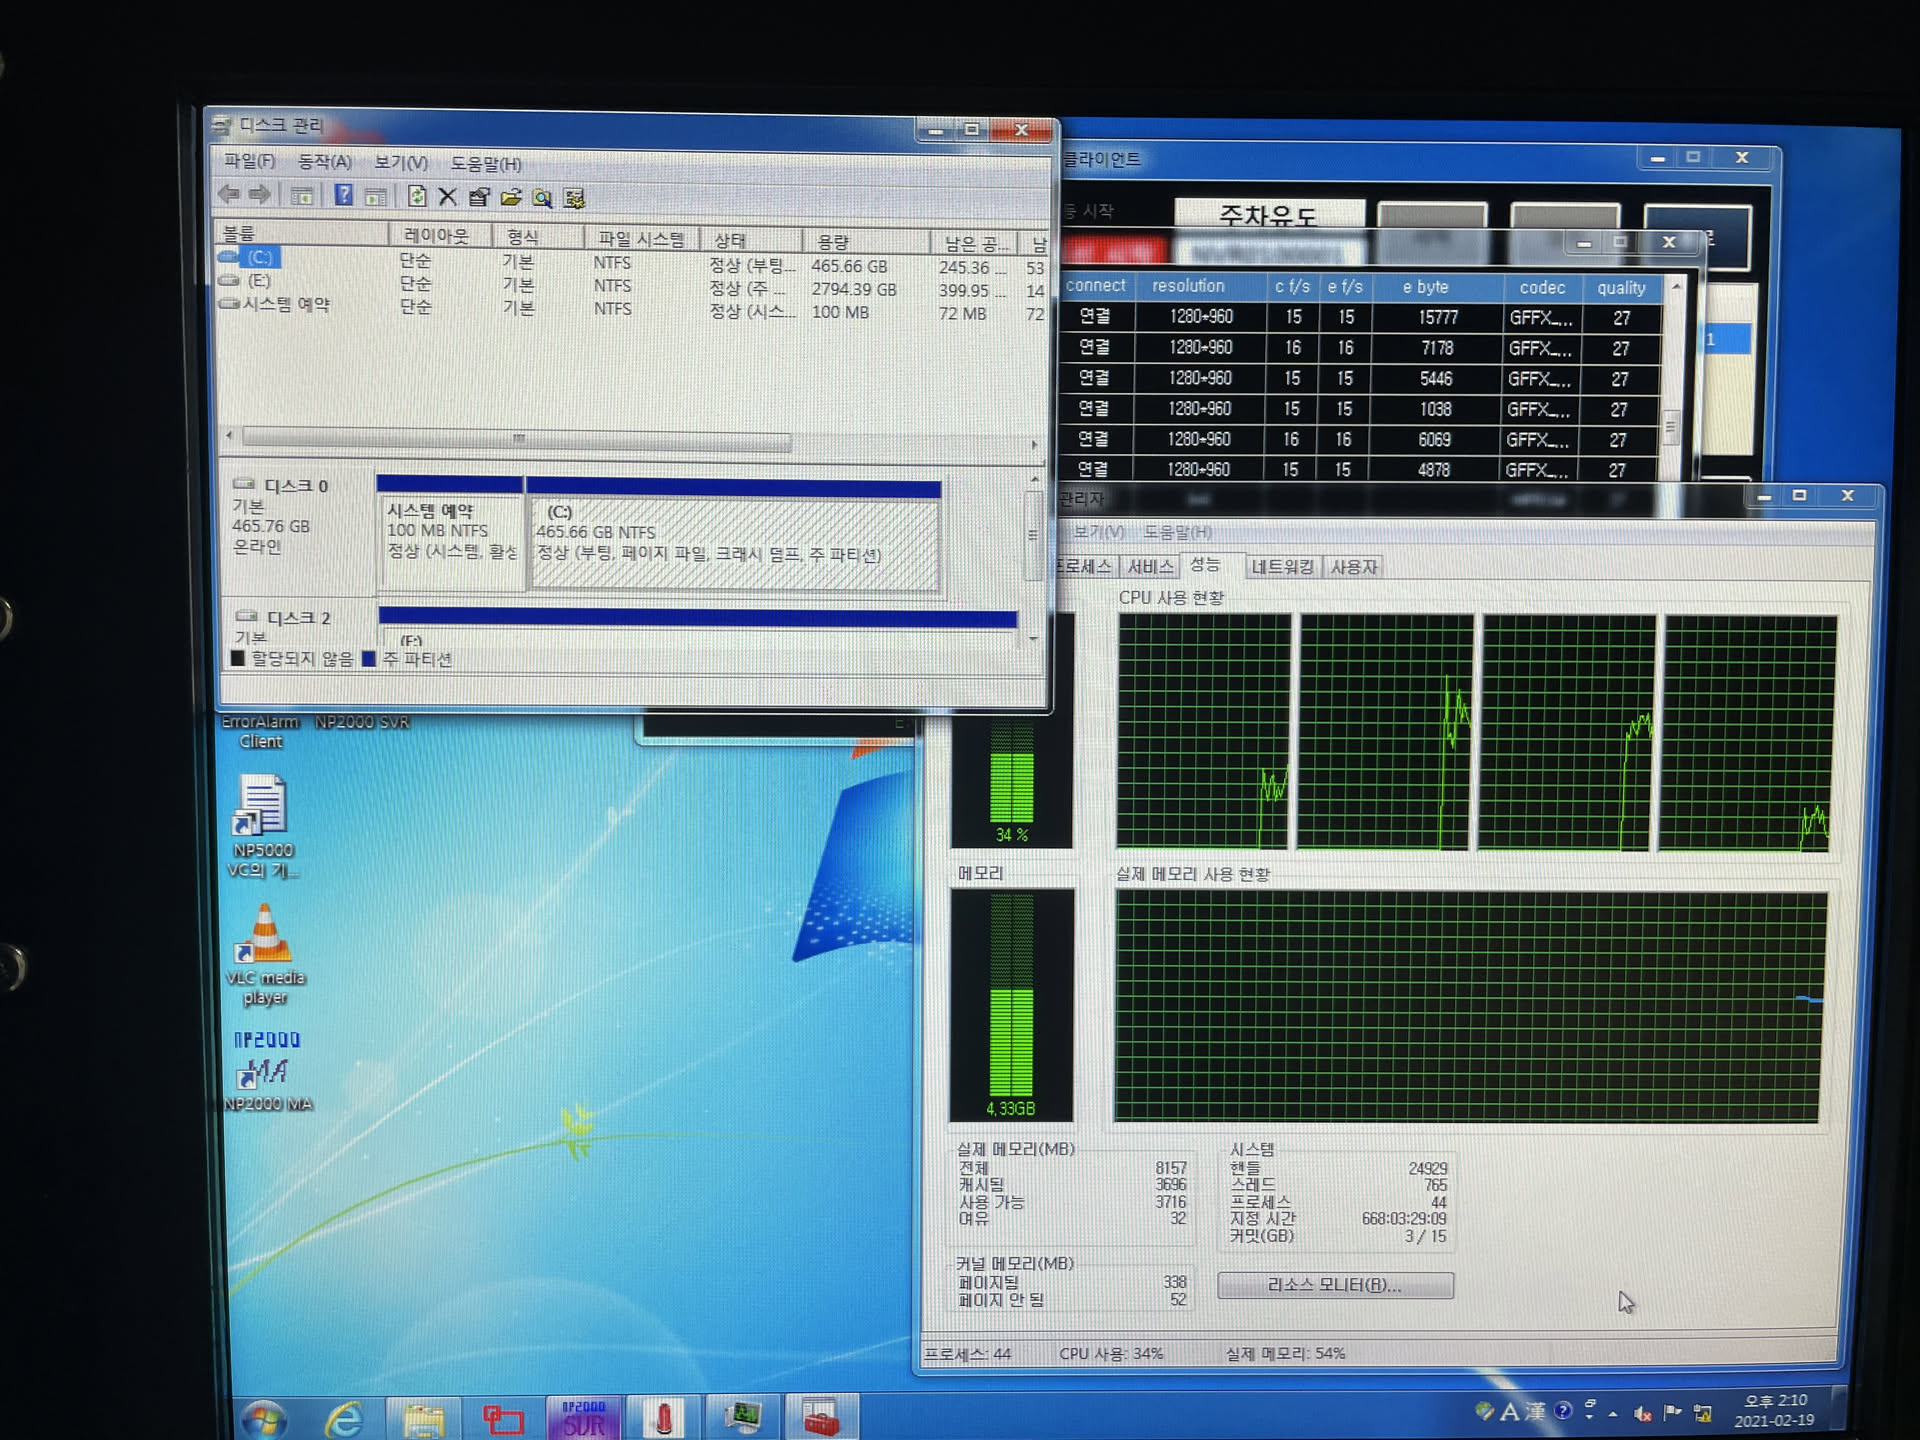Click the blue Help question mark icon

(x=343, y=196)
